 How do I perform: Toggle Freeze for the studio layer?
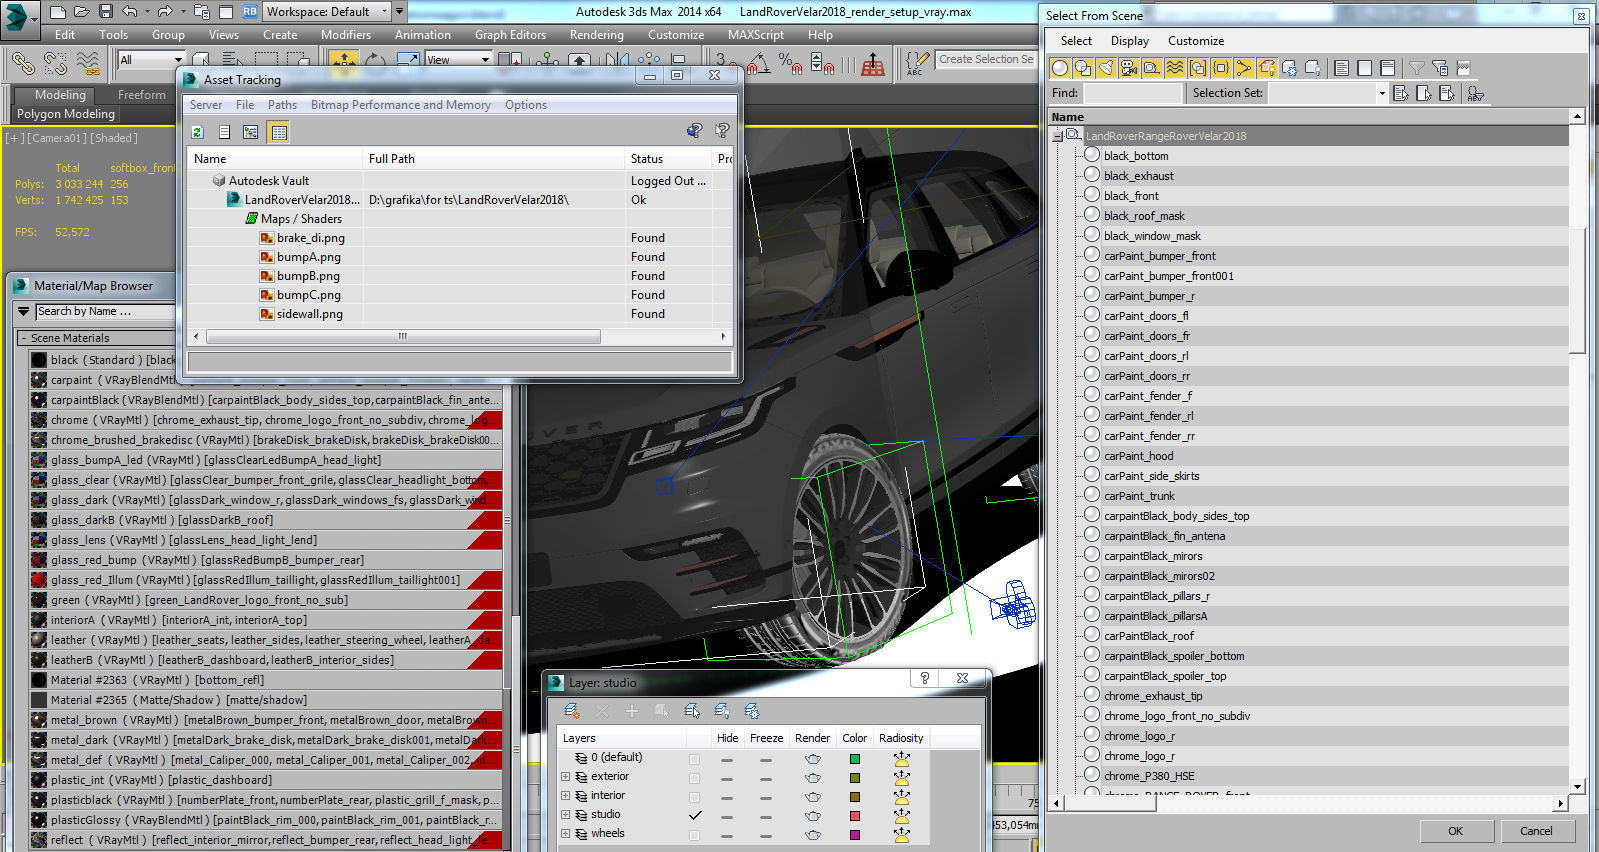point(766,816)
